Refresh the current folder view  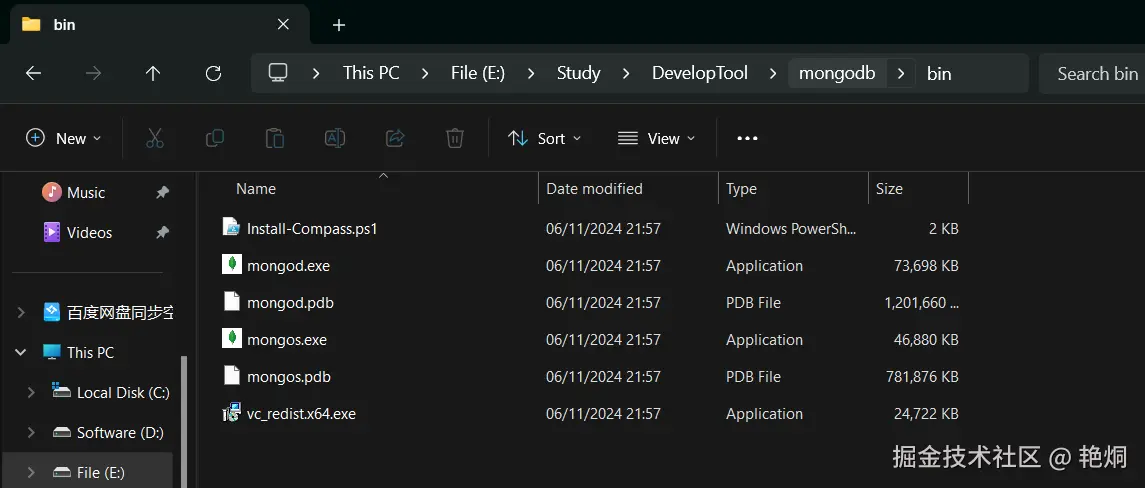click(x=213, y=73)
